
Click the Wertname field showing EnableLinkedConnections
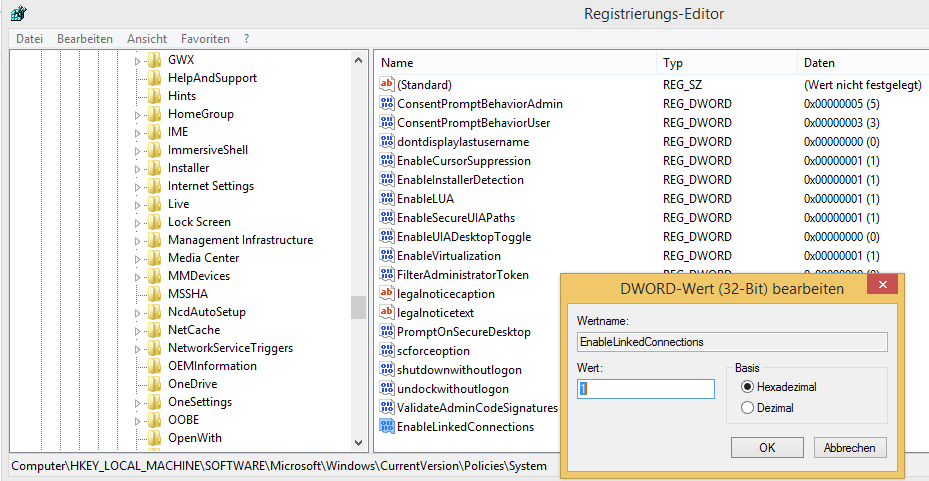click(732, 342)
